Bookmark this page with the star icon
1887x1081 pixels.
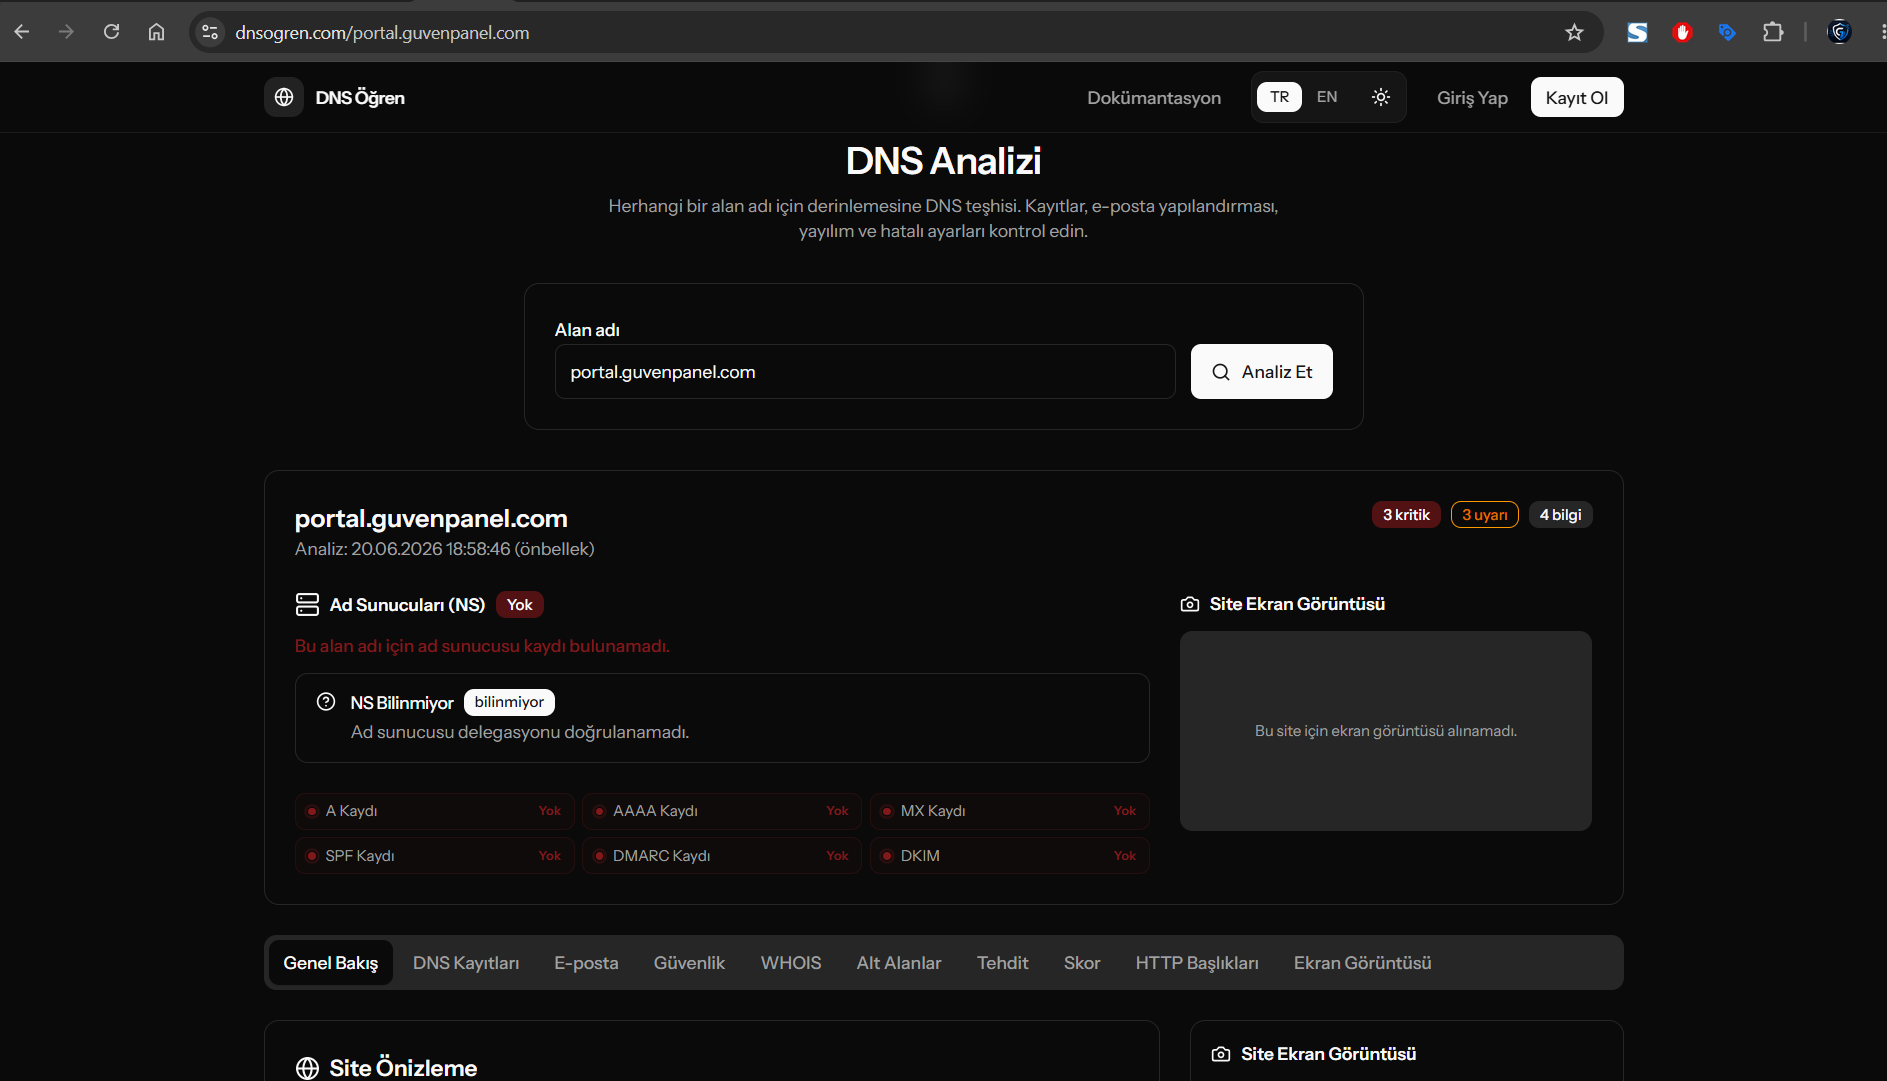pos(1574,32)
